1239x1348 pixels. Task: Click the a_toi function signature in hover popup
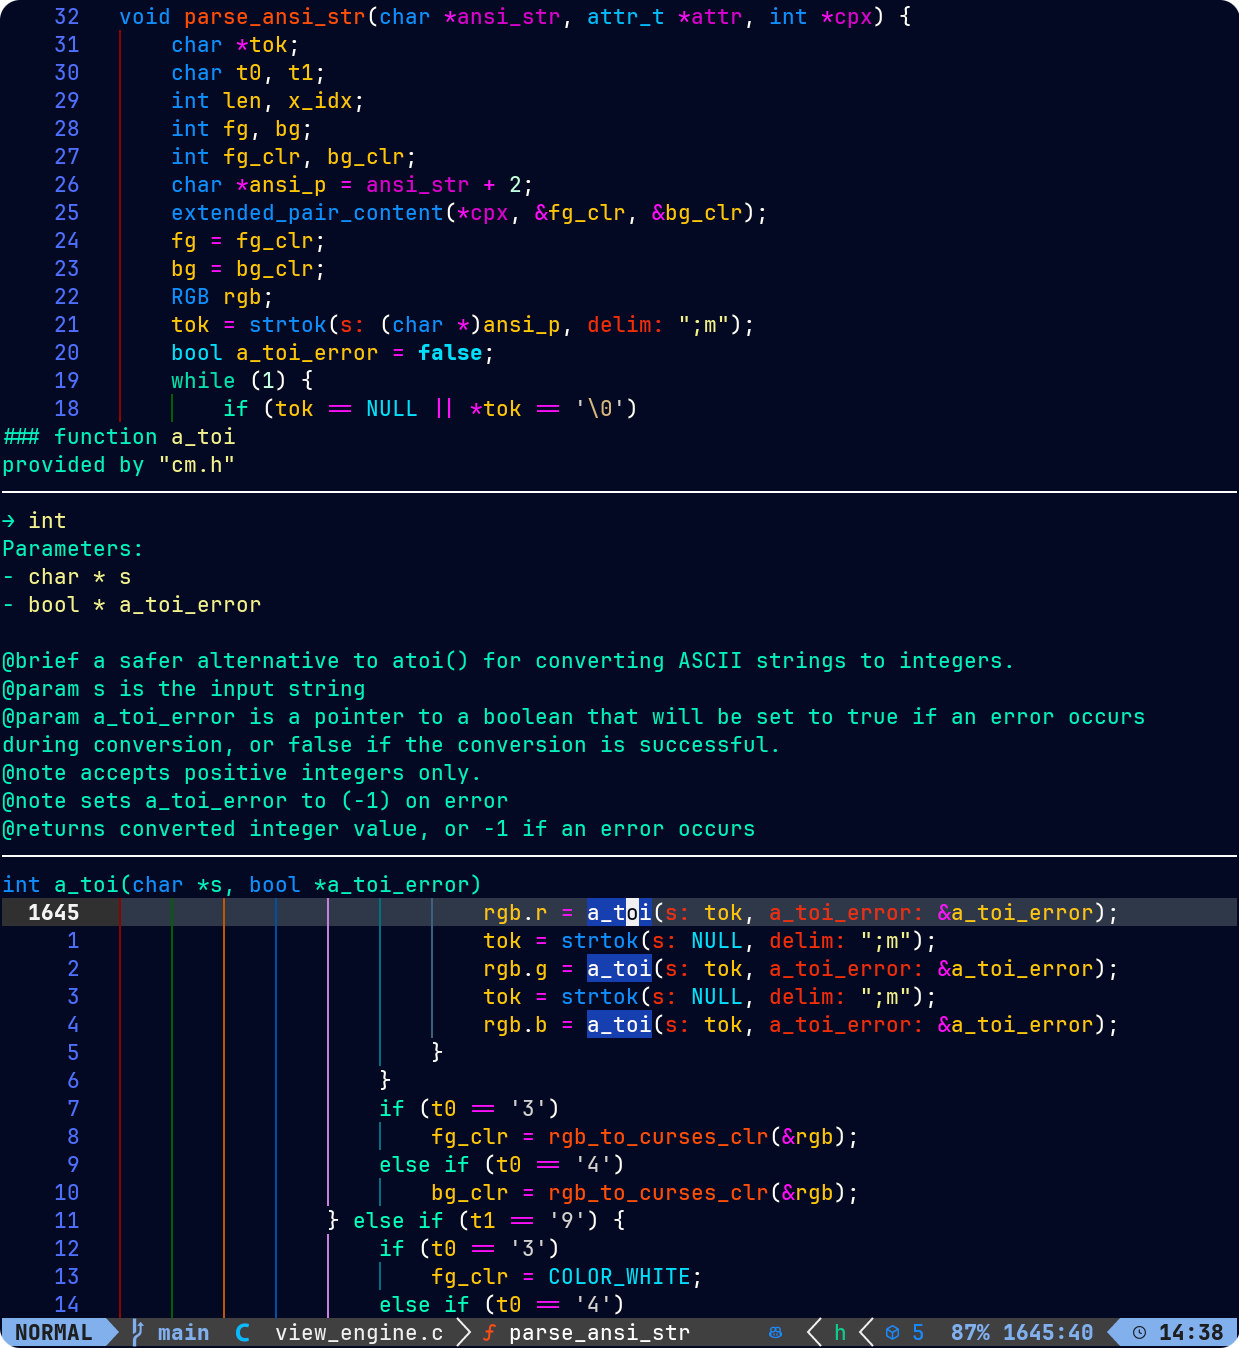241,885
